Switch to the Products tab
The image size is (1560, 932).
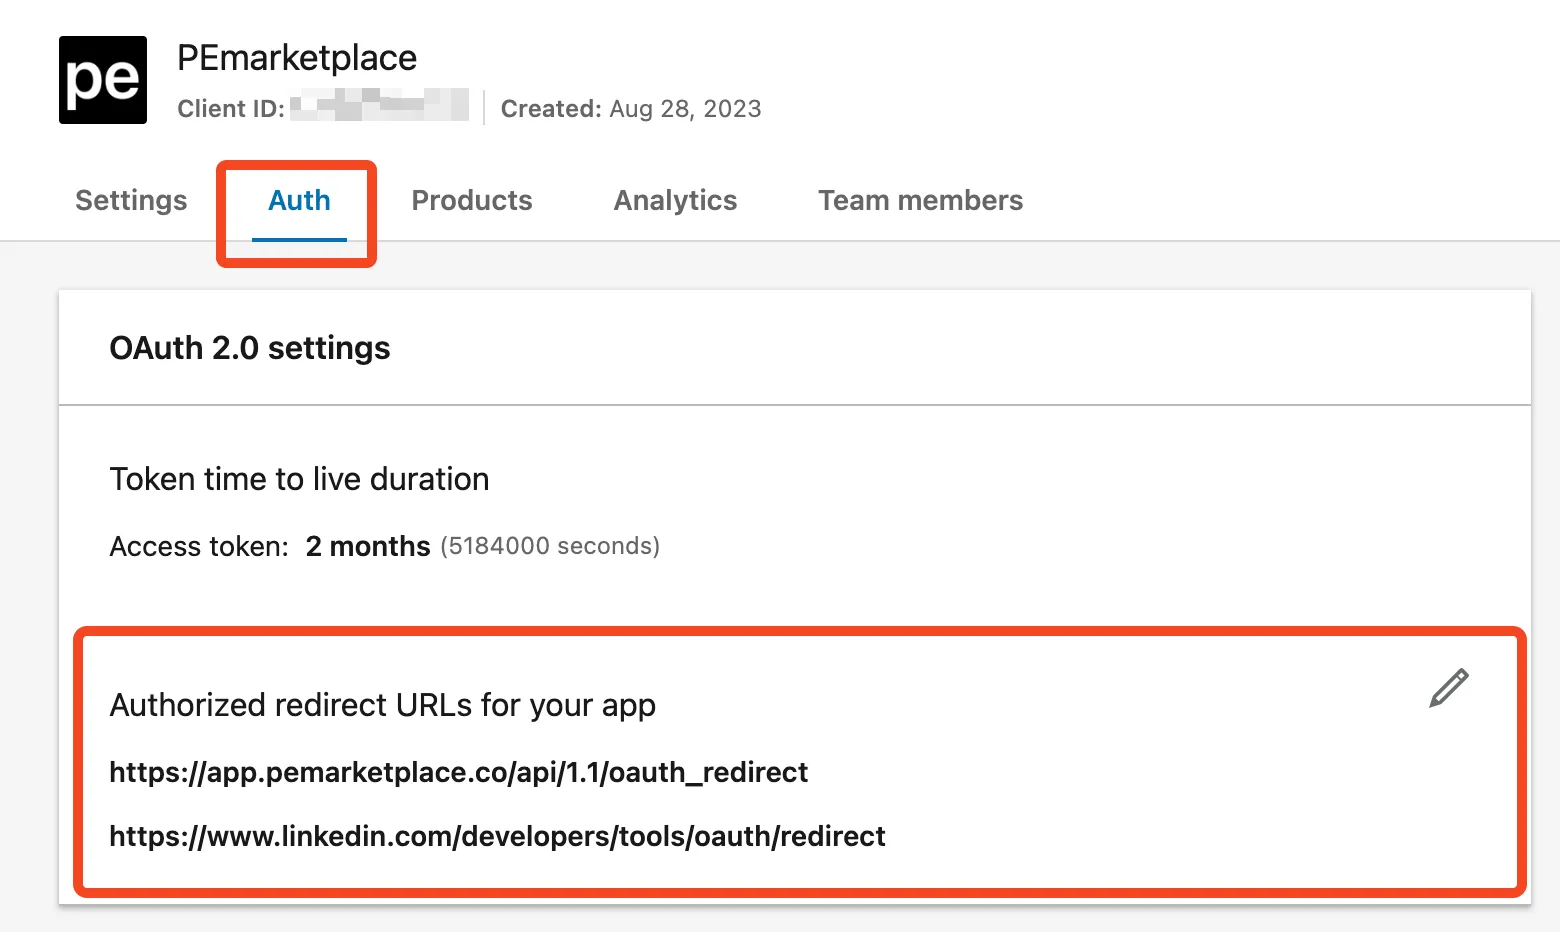472,200
